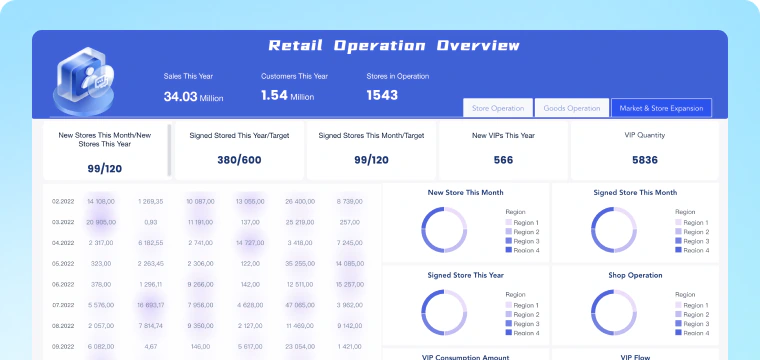760x360 pixels.
Task: Select the 03.2022 table row label
Action: 63,222
